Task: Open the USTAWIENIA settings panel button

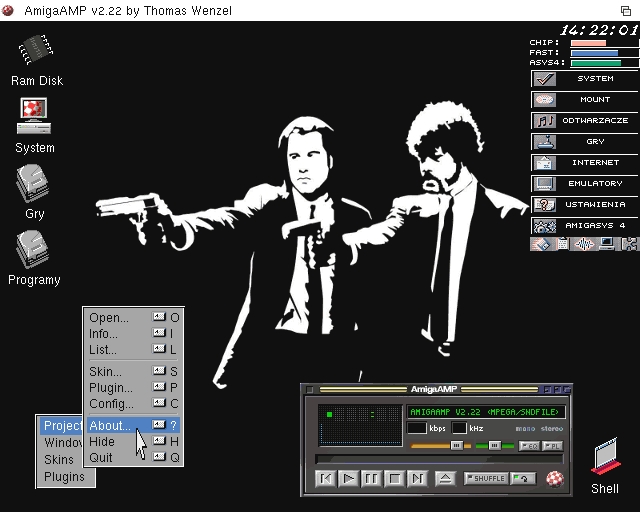Action: [584, 205]
